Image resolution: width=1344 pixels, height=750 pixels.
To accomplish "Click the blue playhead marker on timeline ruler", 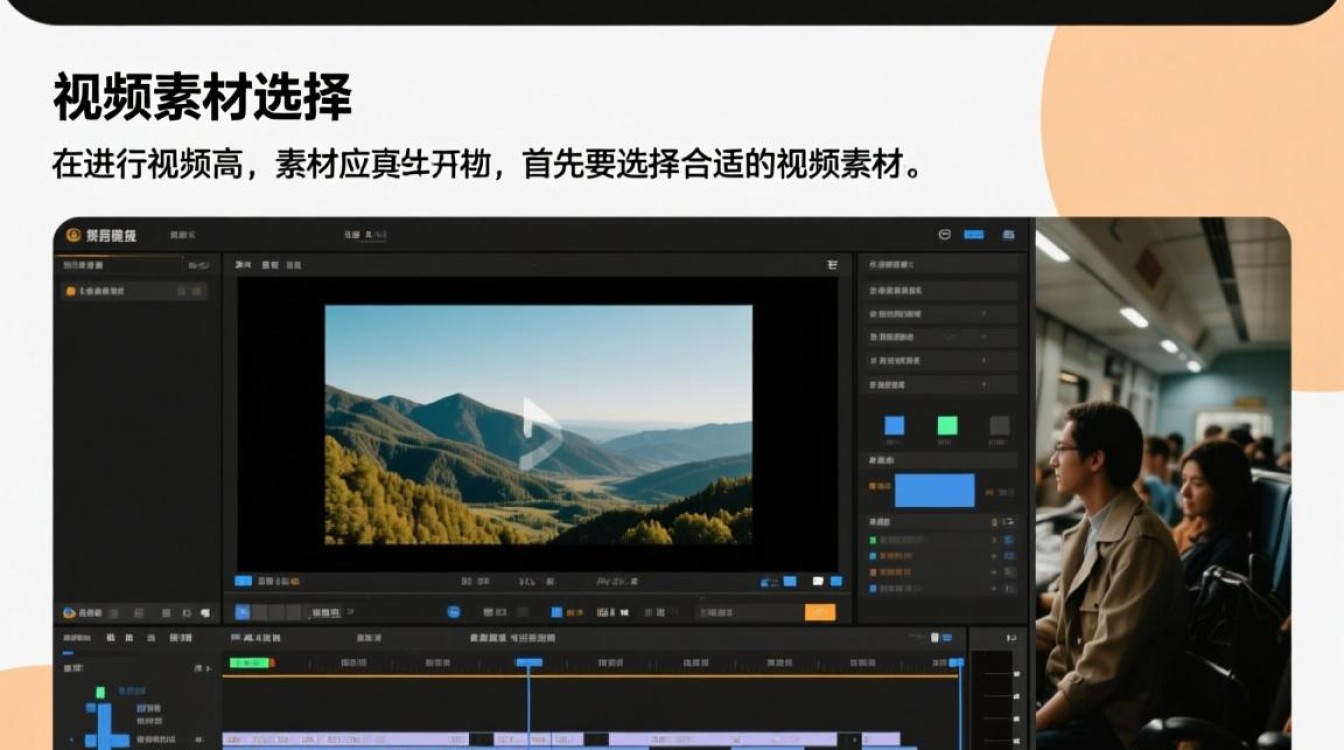I will pyautogui.click(x=529, y=662).
